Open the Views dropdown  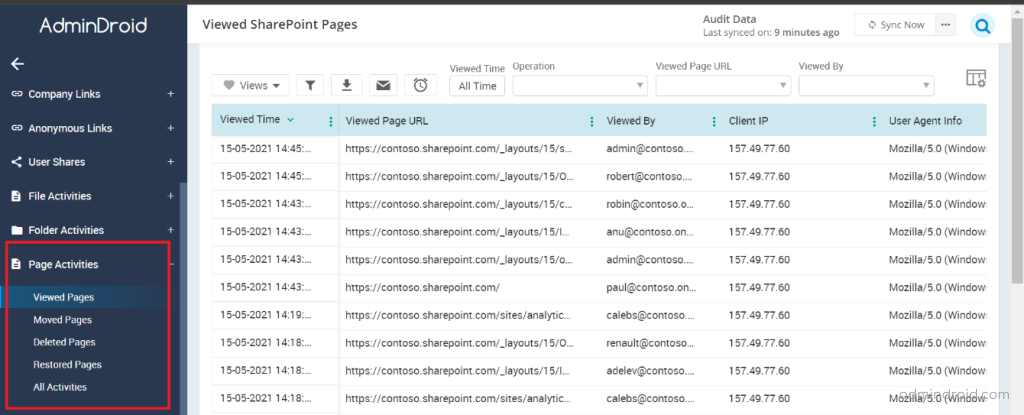[x=251, y=85]
